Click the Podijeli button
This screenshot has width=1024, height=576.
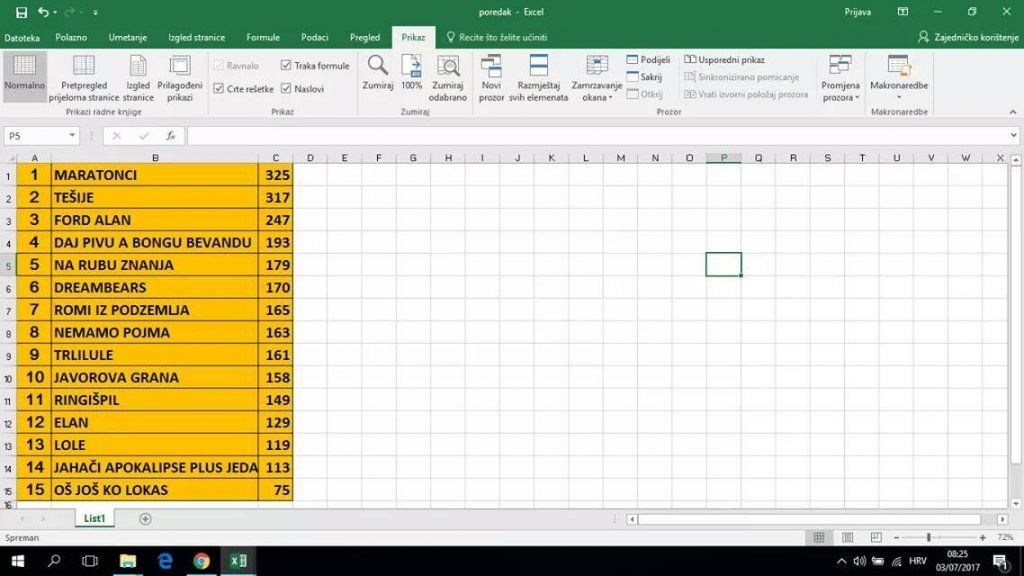pyautogui.click(x=648, y=60)
